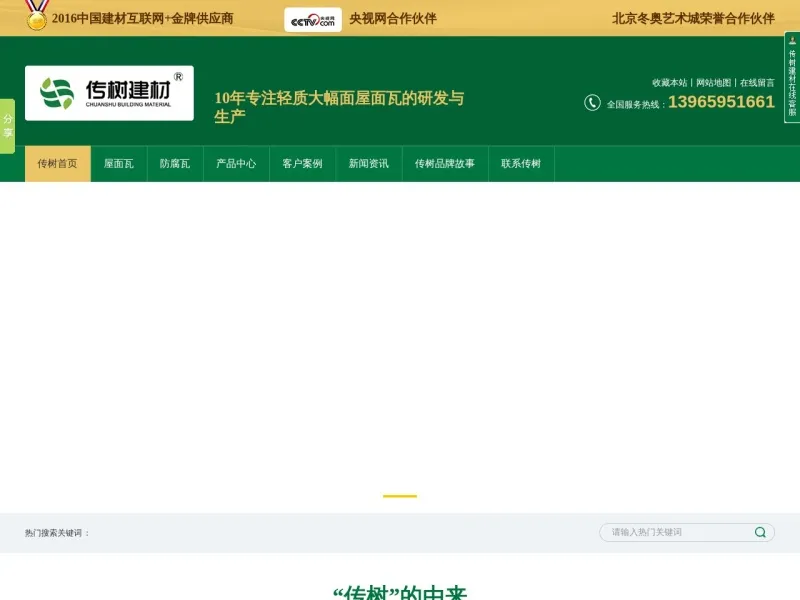Click the CCTV.com partner logo
The width and height of the screenshot is (800, 600).
tap(313, 19)
